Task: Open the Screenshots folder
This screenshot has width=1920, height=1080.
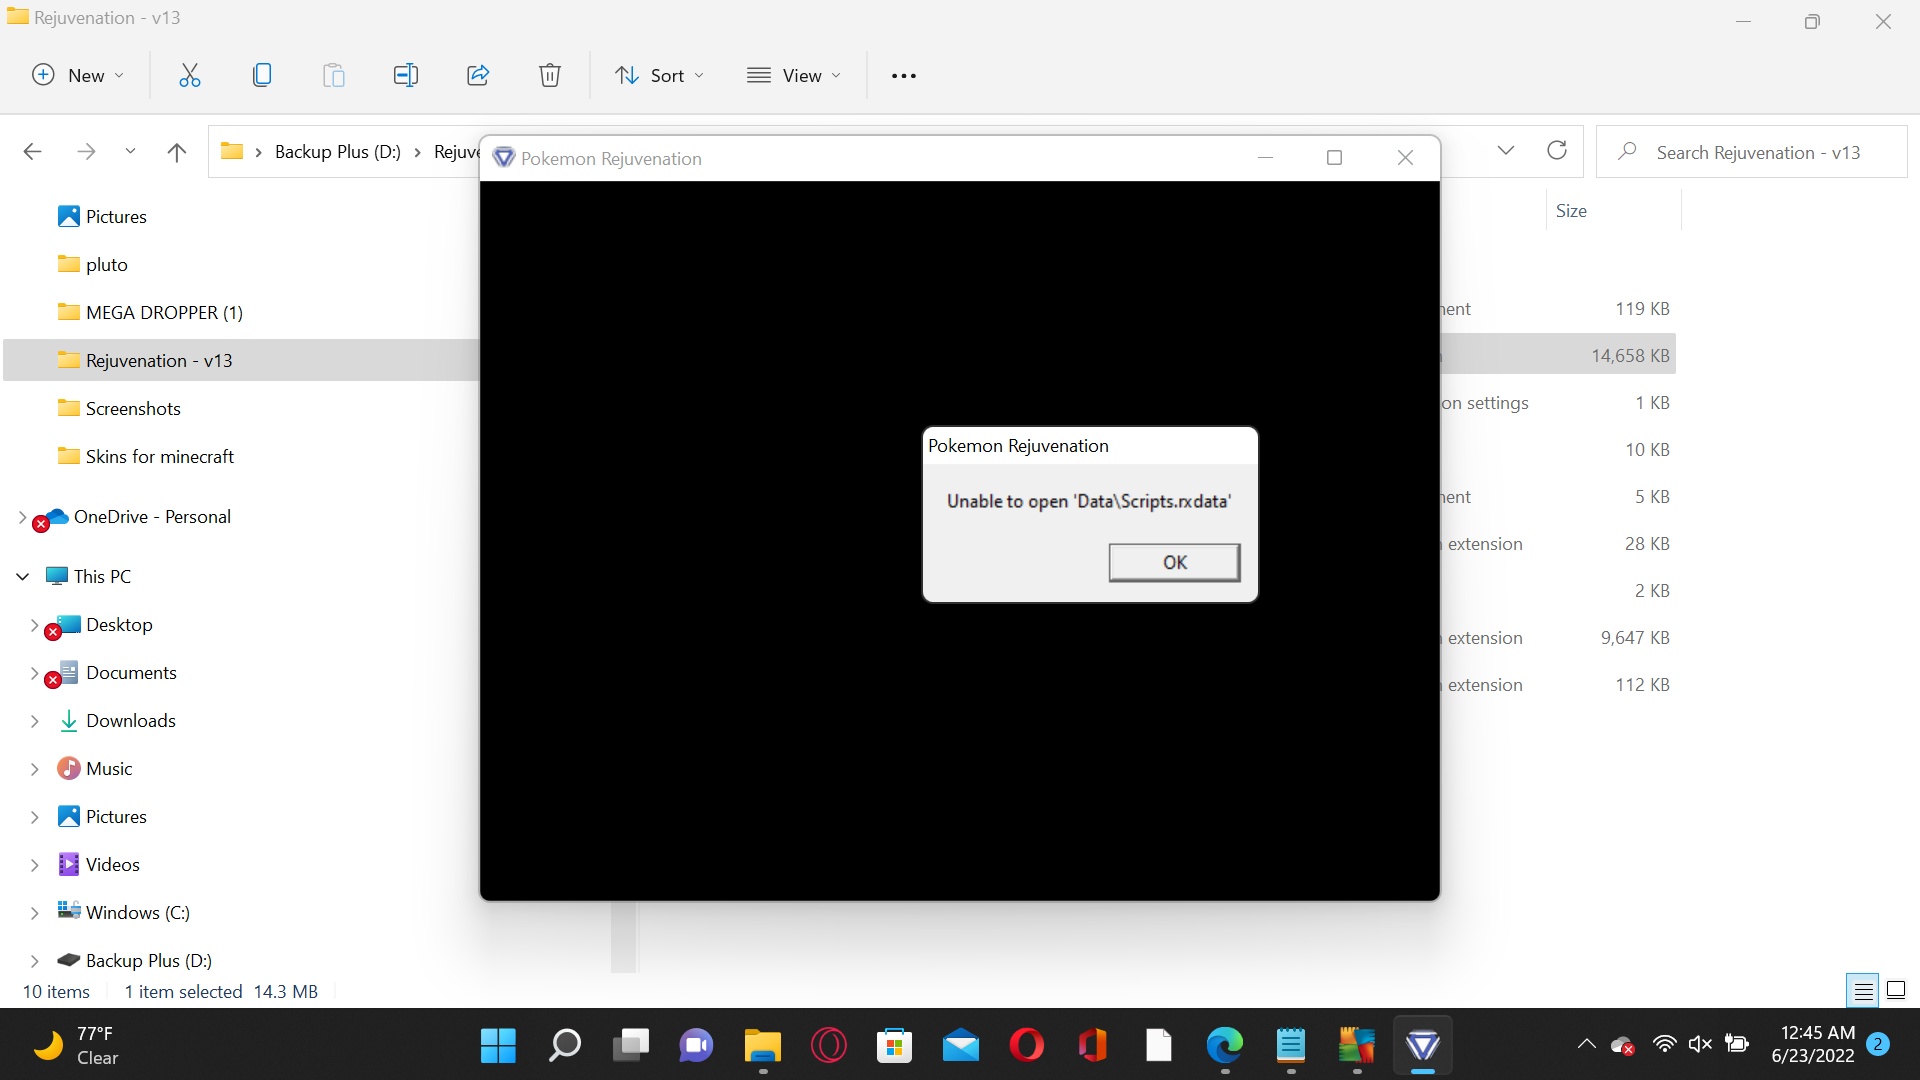Action: (x=133, y=408)
